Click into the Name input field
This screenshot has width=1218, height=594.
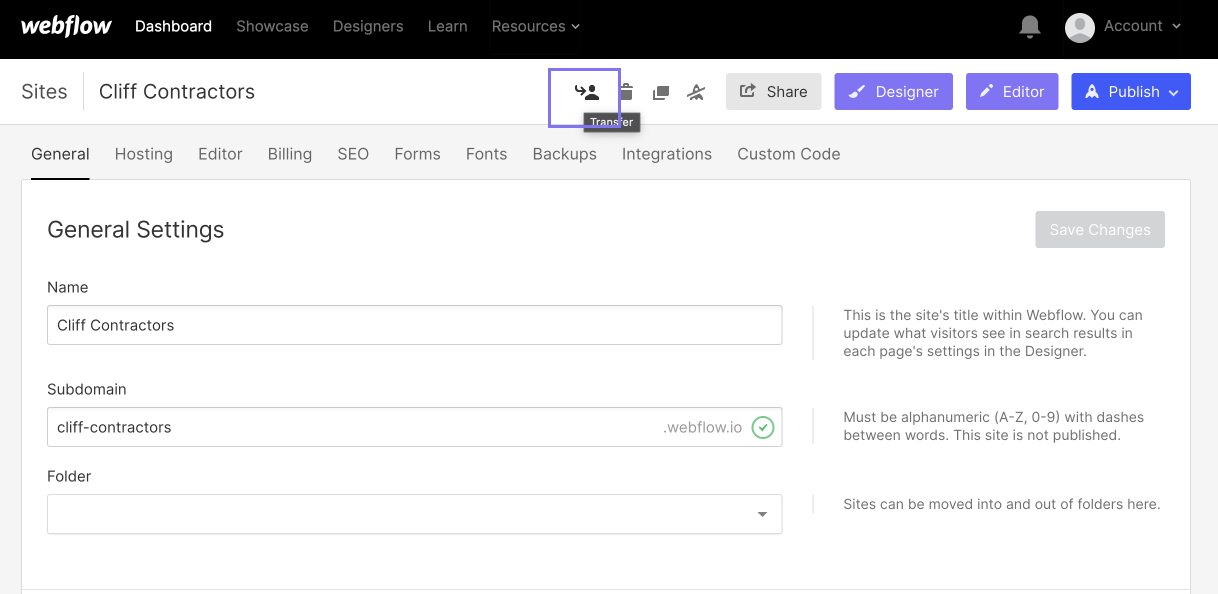click(x=414, y=325)
